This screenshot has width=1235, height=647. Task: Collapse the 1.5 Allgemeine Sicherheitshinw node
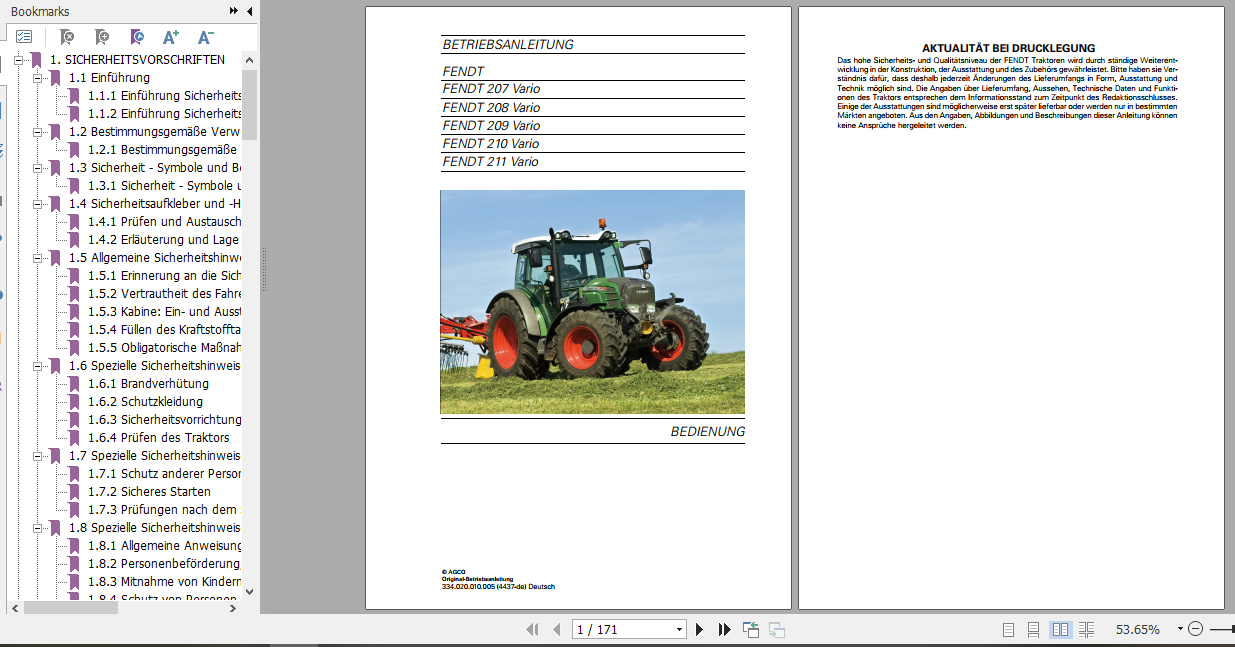tap(38, 258)
